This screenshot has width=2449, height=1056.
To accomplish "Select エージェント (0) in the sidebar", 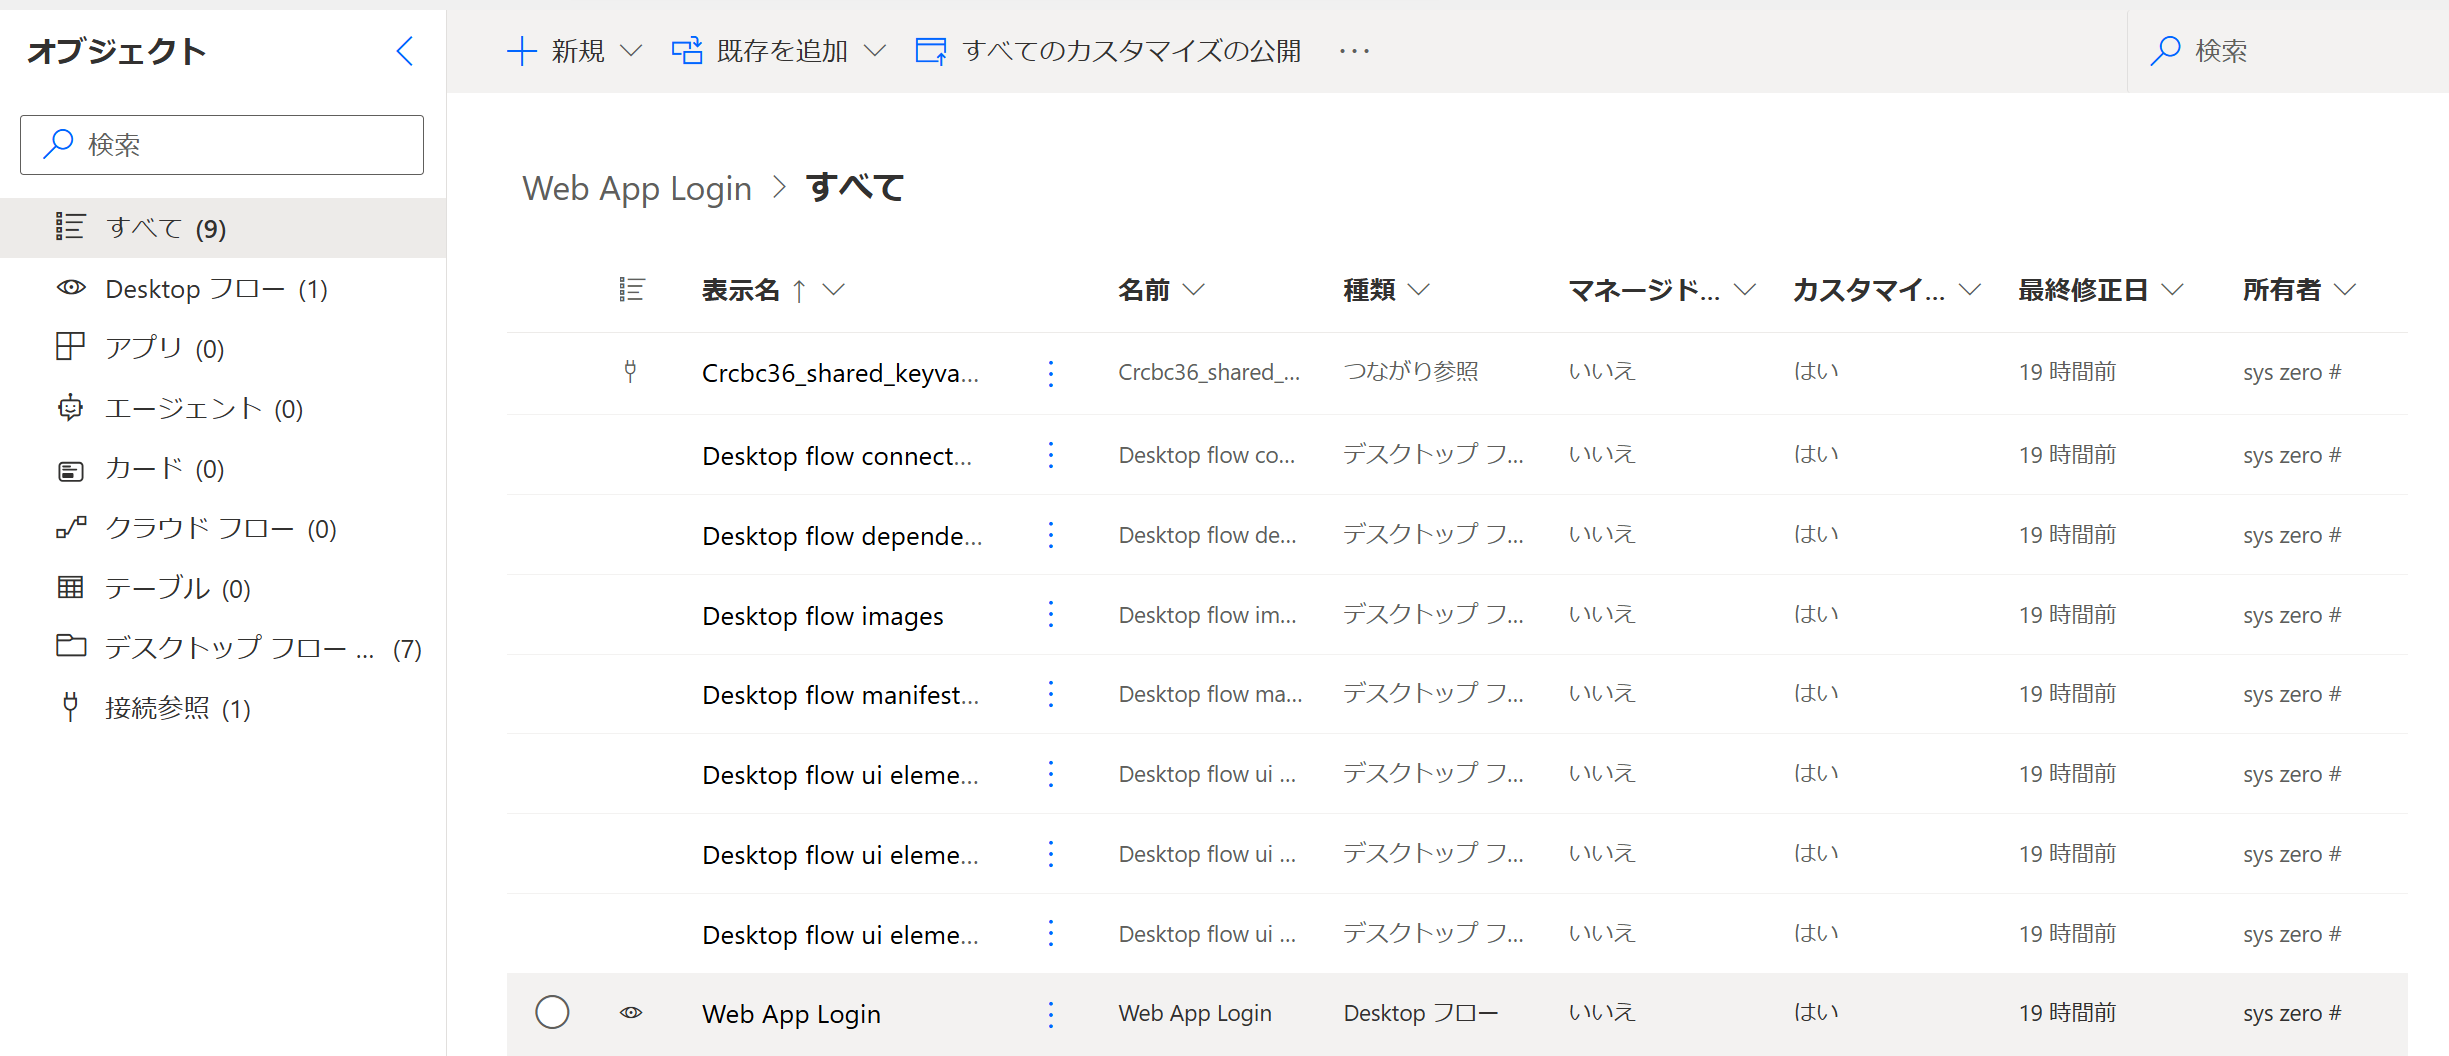I will [223, 408].
